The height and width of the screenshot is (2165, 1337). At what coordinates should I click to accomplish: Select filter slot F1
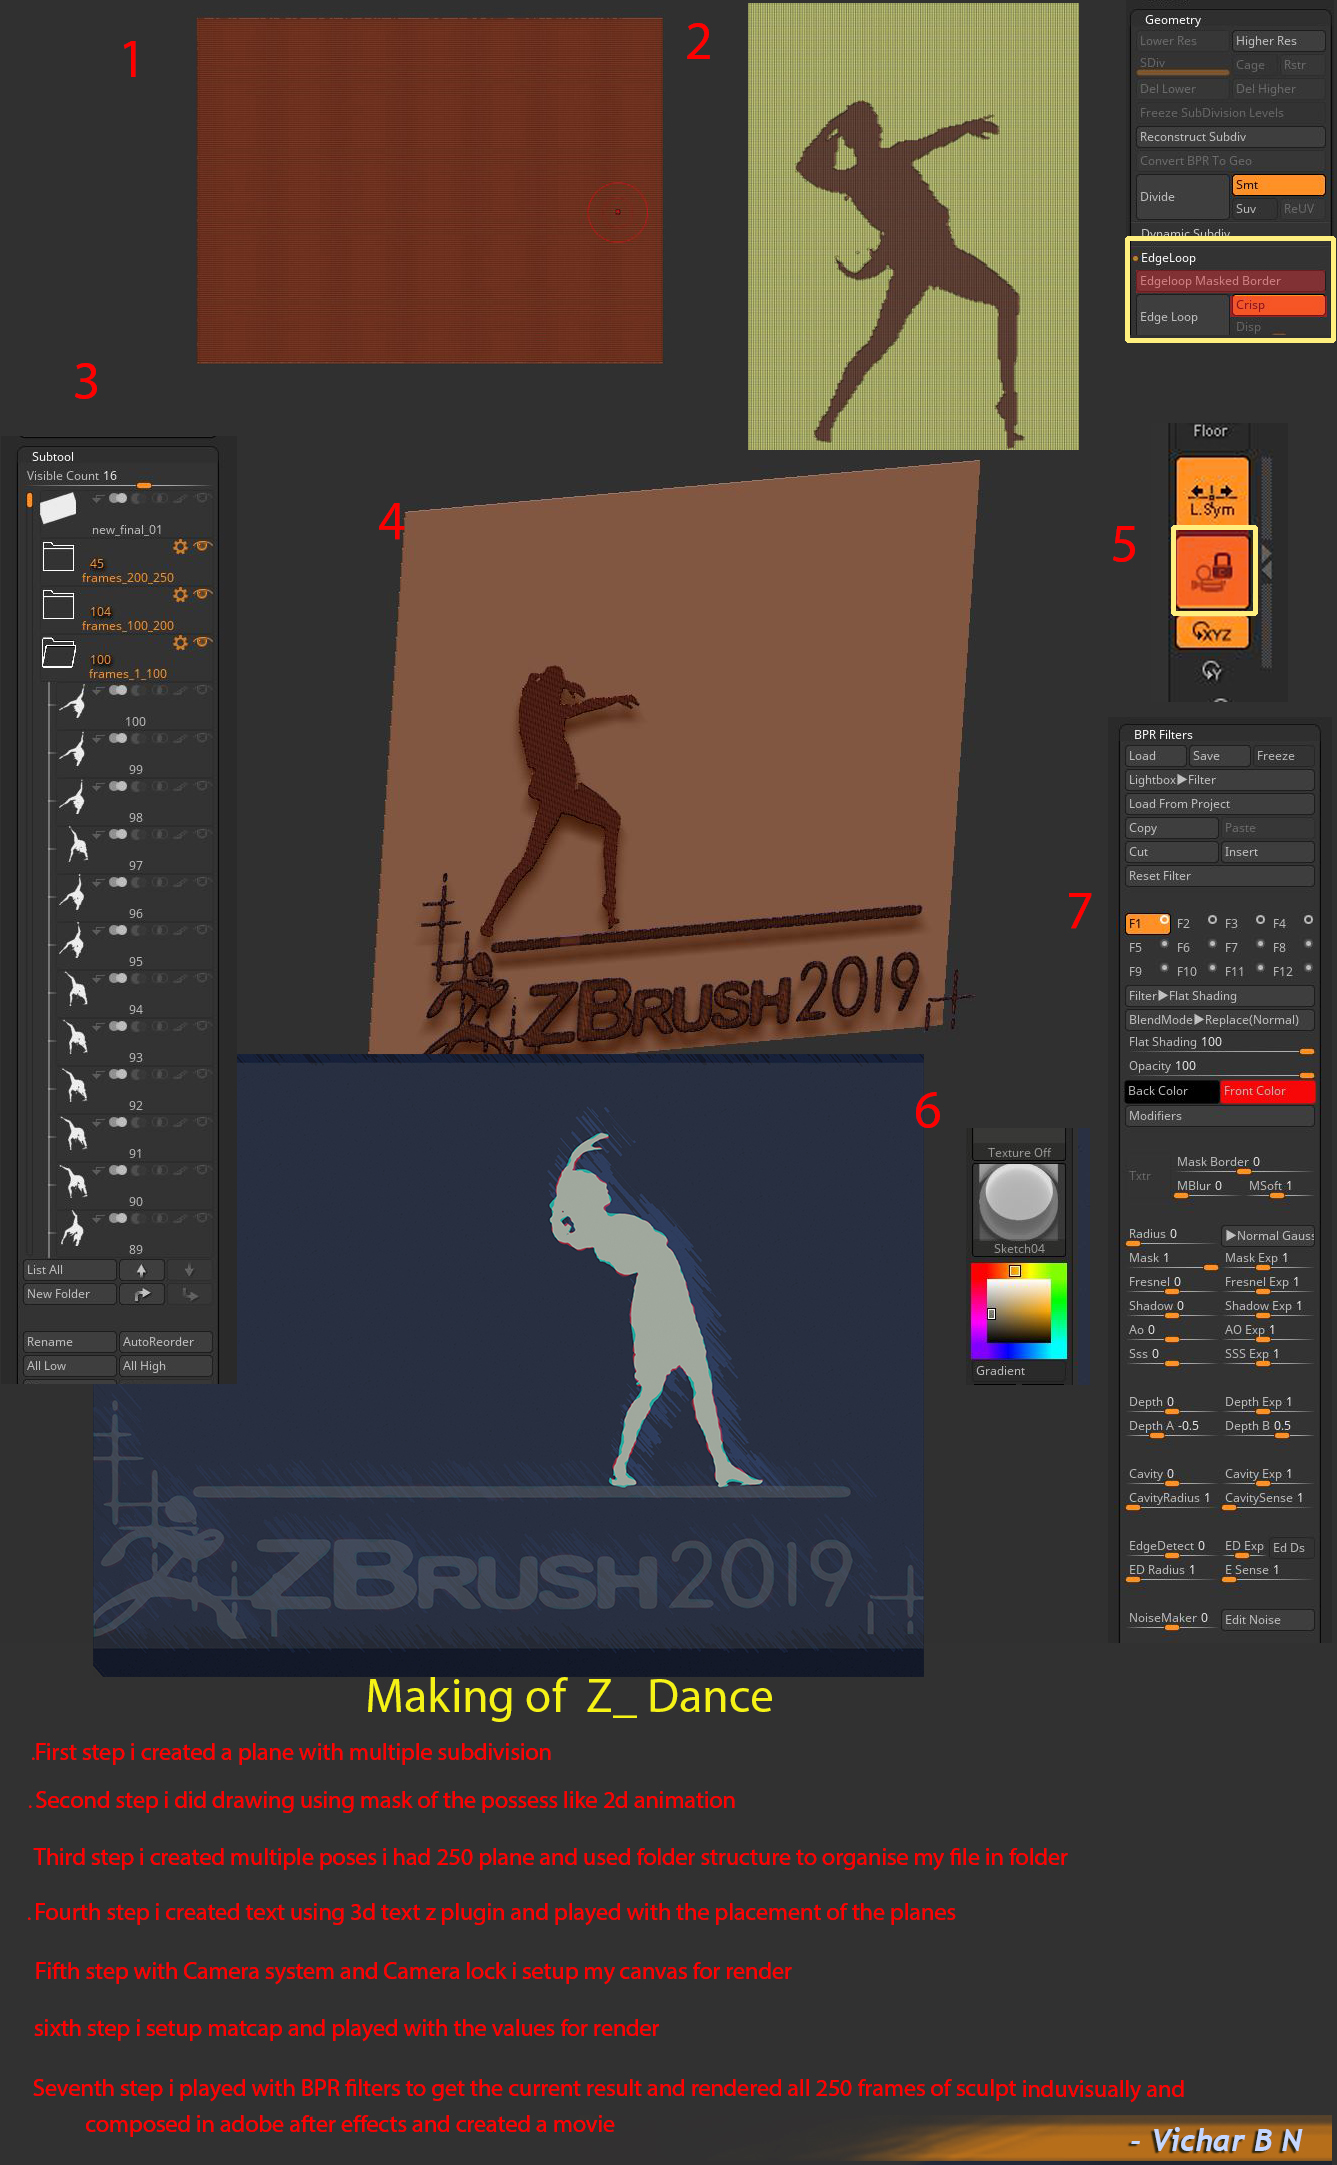pyautogui.click(x=1147, y=924)
